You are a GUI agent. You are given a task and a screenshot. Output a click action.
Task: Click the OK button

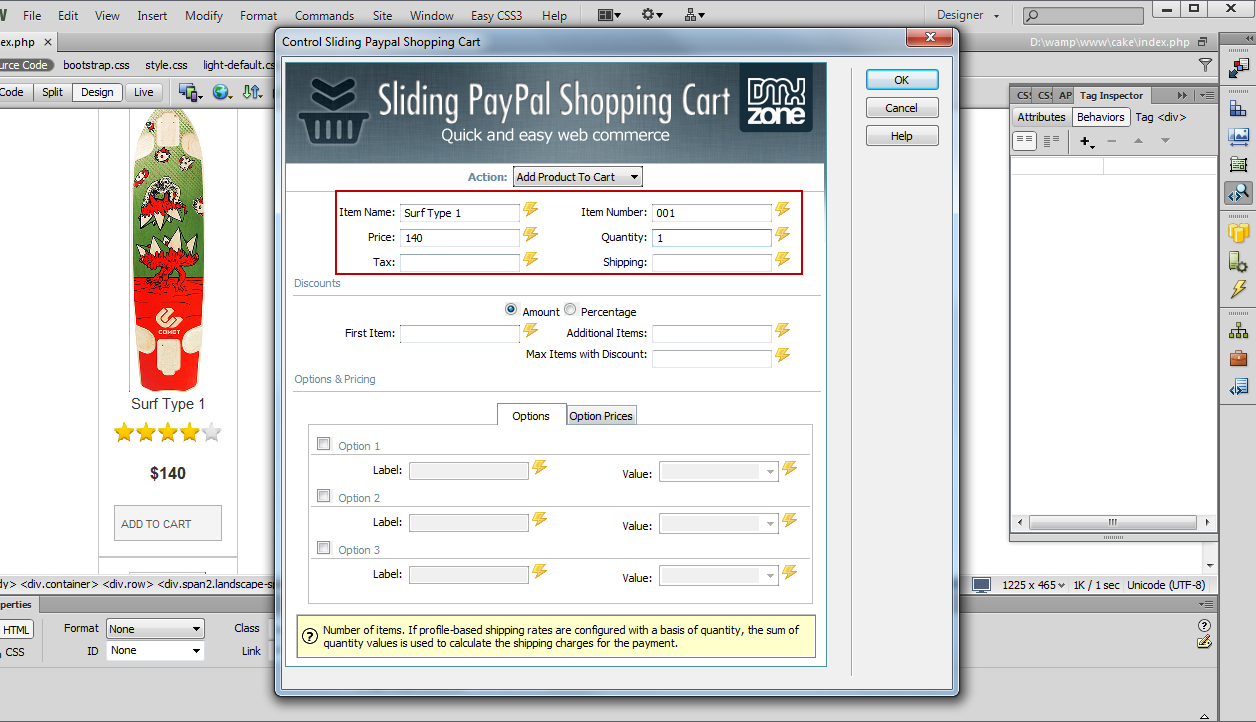902,80
